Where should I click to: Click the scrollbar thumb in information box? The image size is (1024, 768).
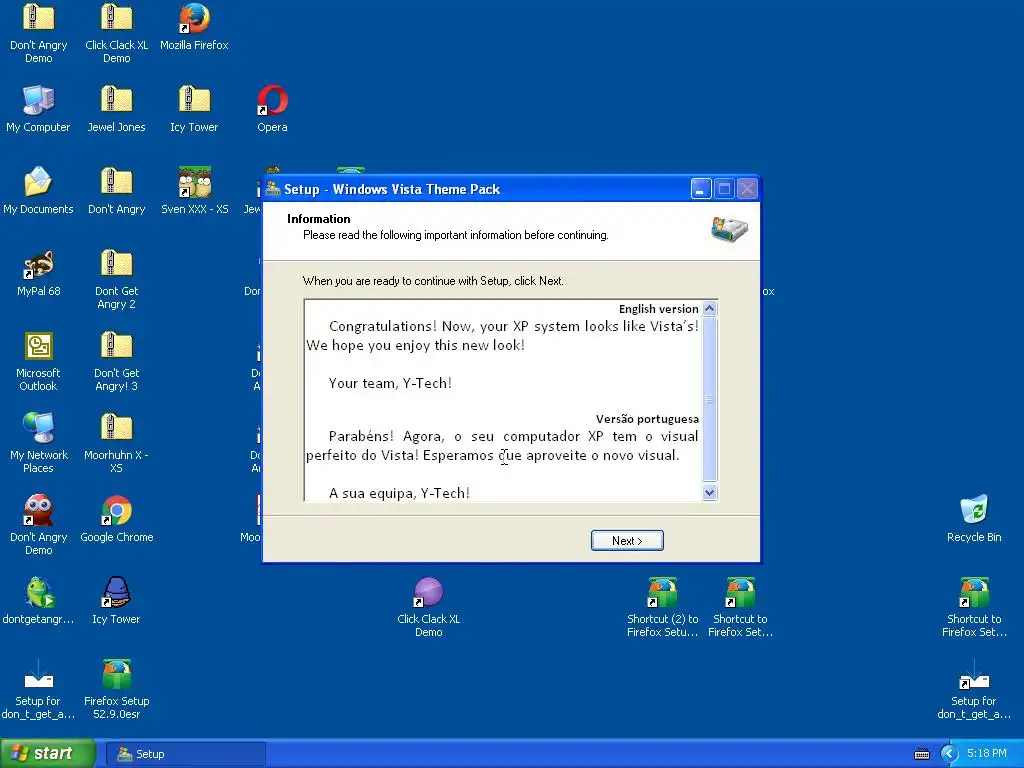(x=709, y=399)
